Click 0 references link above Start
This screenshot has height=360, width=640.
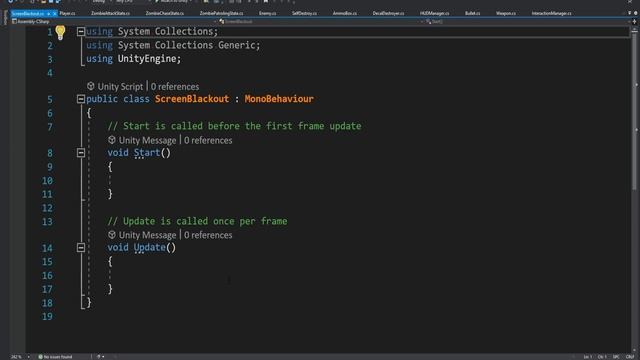click(208, 140)
